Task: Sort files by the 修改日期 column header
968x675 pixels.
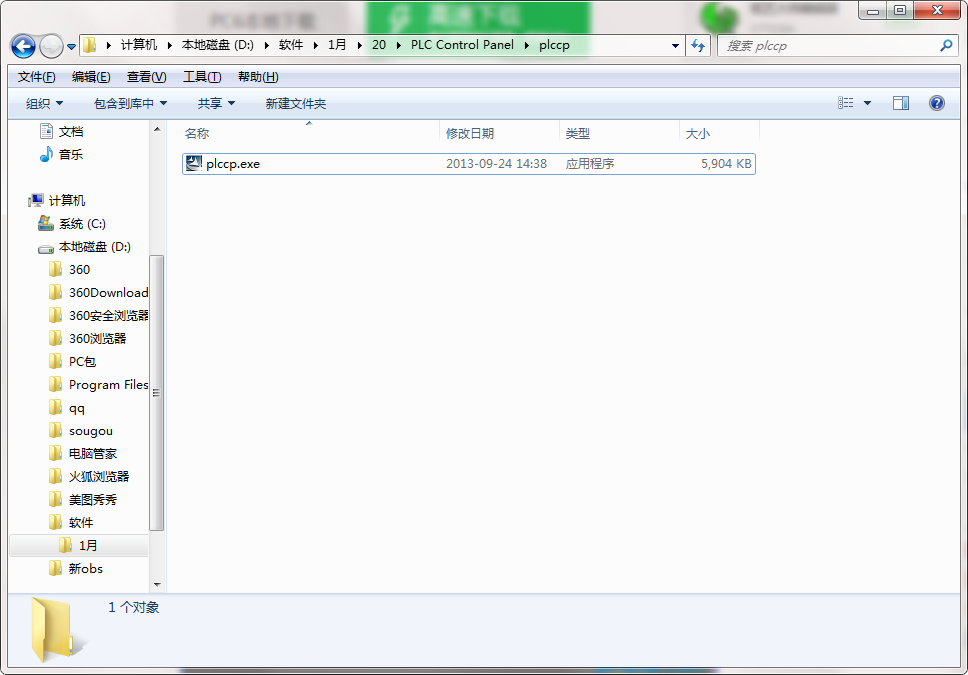Action: 470,133
